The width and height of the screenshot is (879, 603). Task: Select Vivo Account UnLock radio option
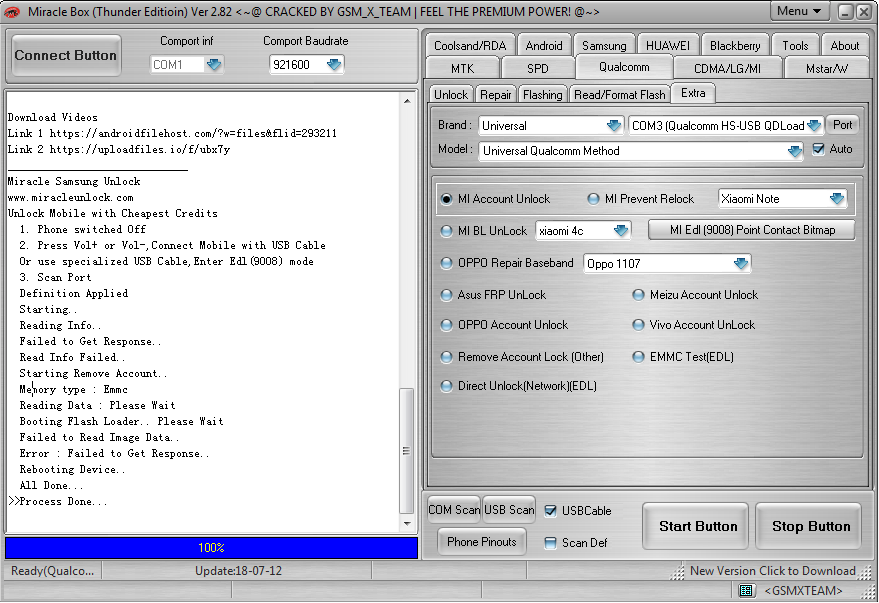(638, 325)
